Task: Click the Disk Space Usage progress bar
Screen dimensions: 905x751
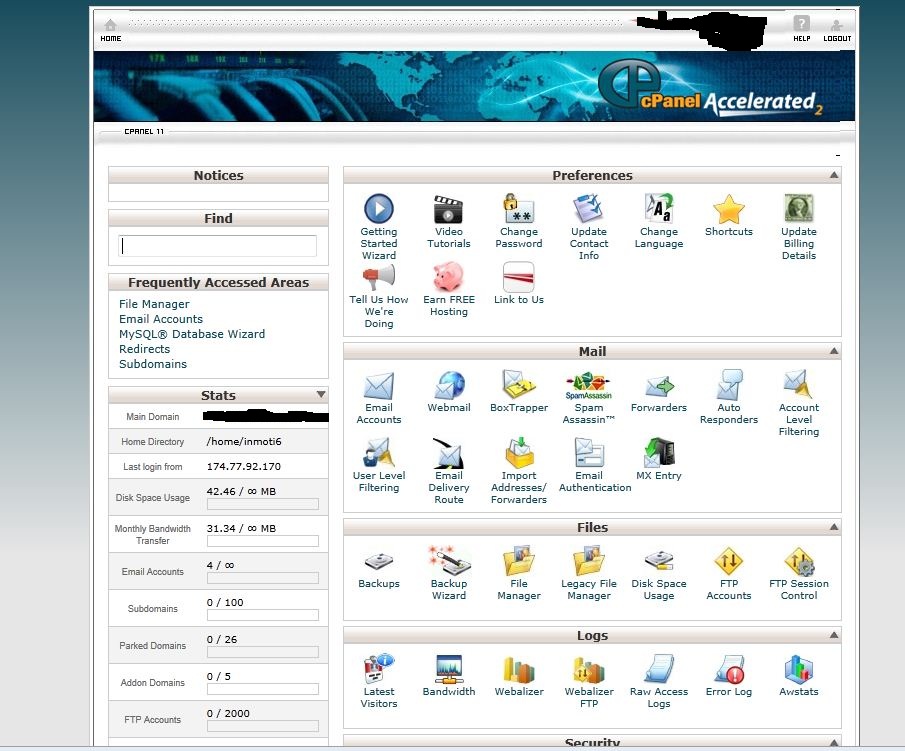Action: pyautogui.click(x=263, y=504)
